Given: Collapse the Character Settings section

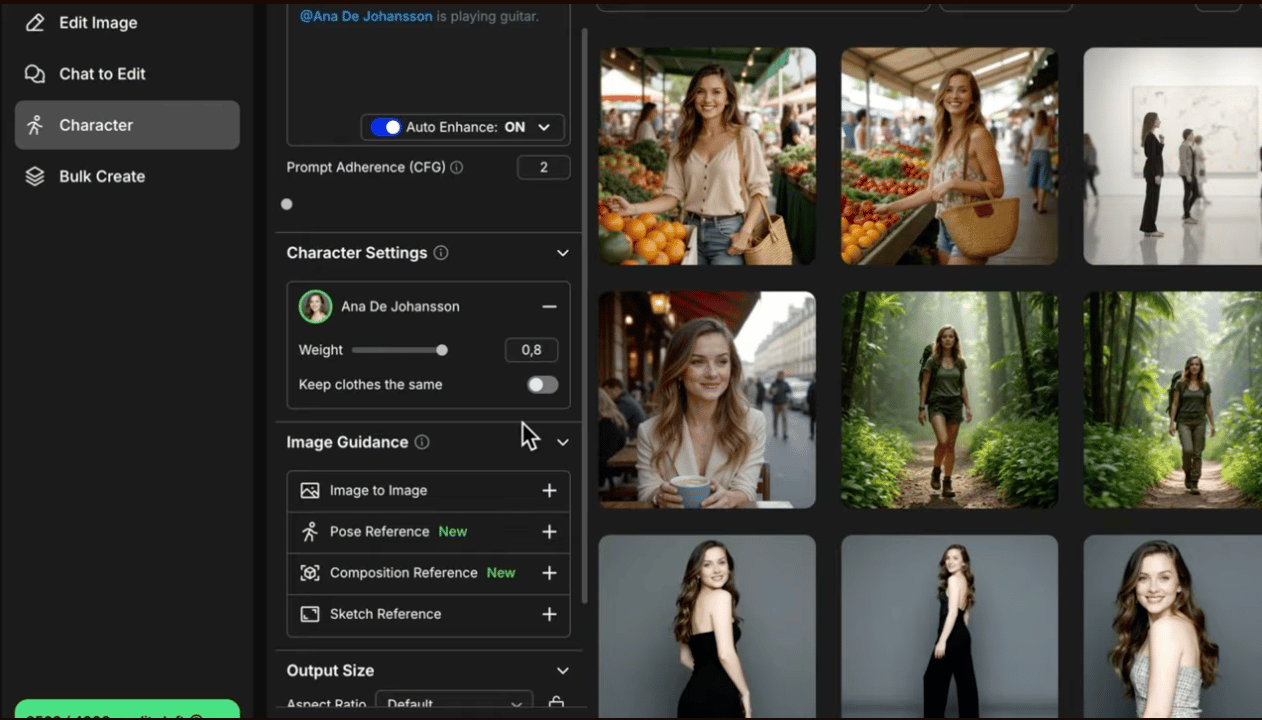Looking at the screenshot, I should (563, 253).
